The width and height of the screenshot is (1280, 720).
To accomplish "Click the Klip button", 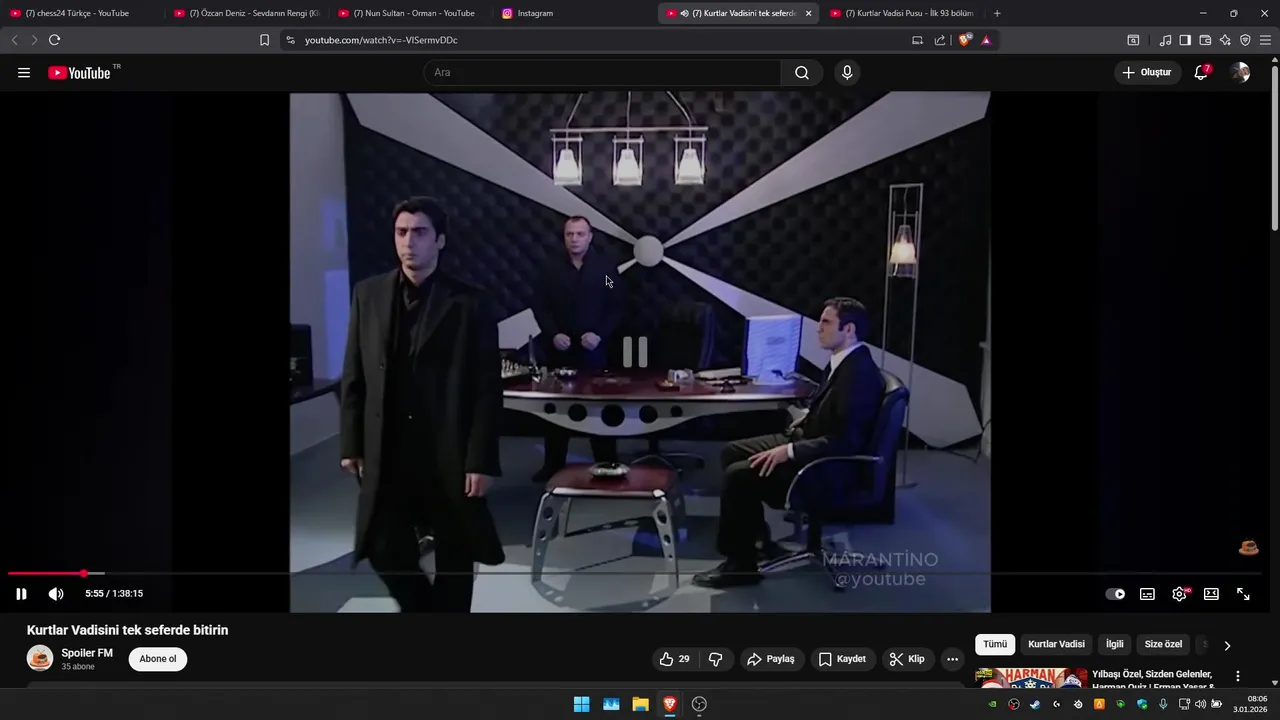I will [907, 659].
